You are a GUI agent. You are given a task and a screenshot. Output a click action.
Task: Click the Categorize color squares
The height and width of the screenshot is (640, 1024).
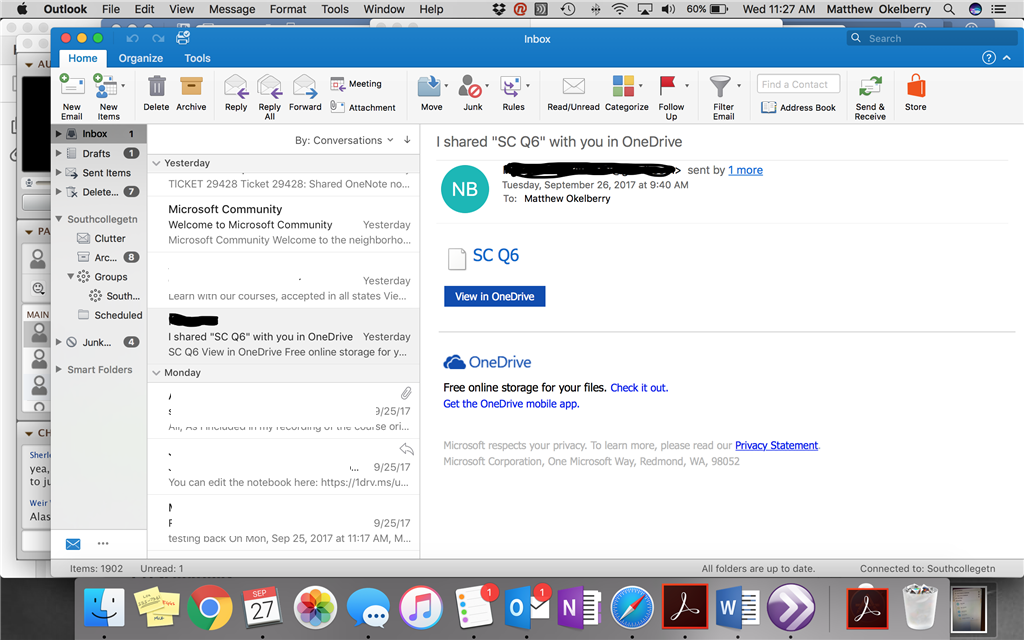coord(623,86)
